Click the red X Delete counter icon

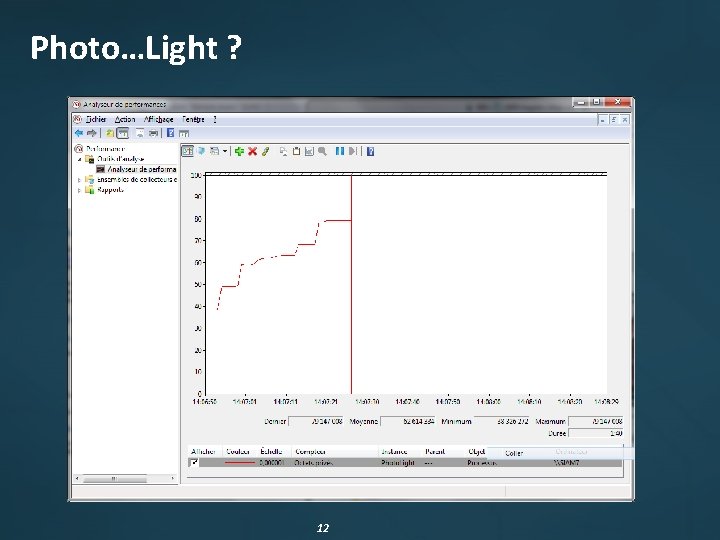(x=253, y=151)
